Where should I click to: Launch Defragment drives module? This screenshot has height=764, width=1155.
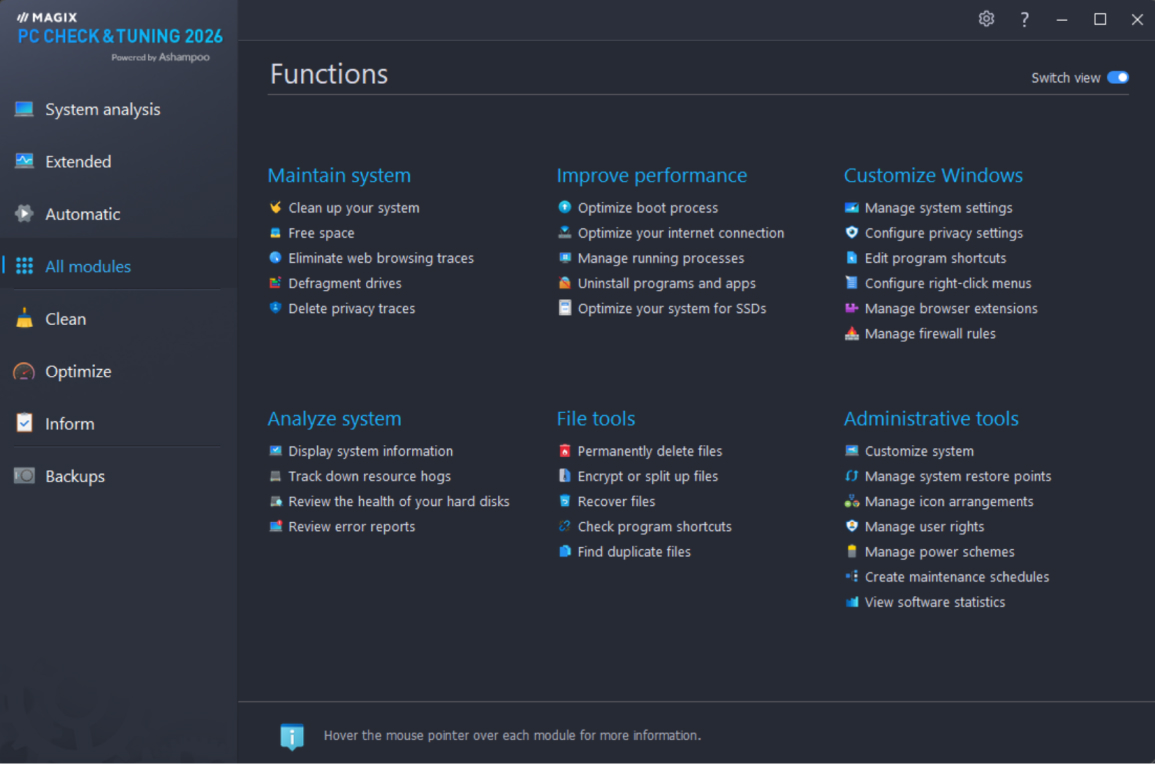pyautogui.click(x=344, y=284)
